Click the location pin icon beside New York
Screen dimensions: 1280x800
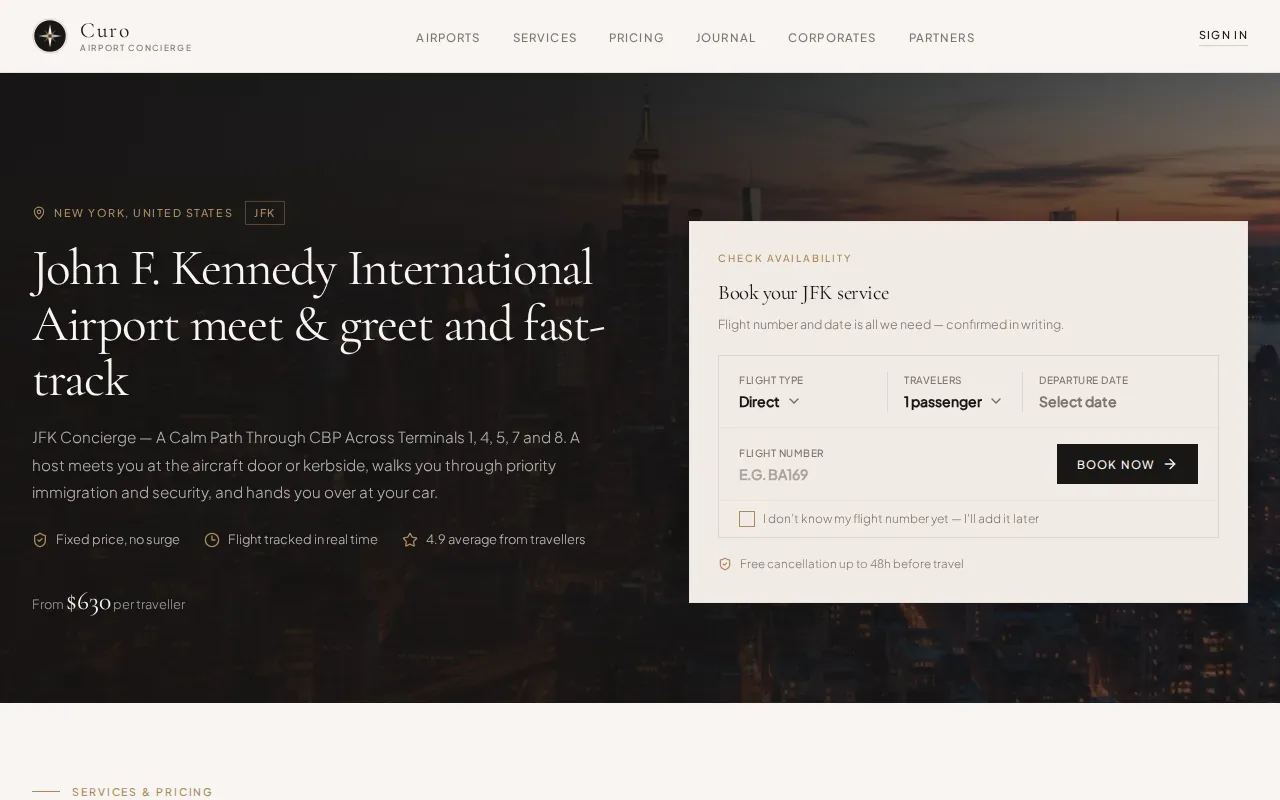click(39, 213)
